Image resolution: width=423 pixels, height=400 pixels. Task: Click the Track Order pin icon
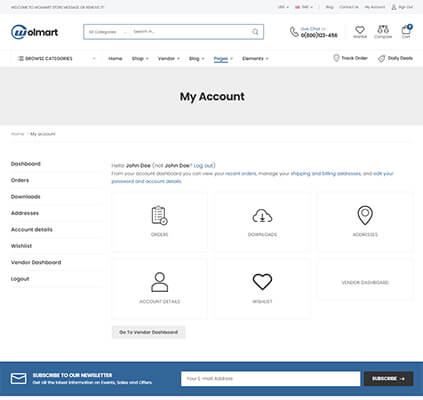pos(336,58)
